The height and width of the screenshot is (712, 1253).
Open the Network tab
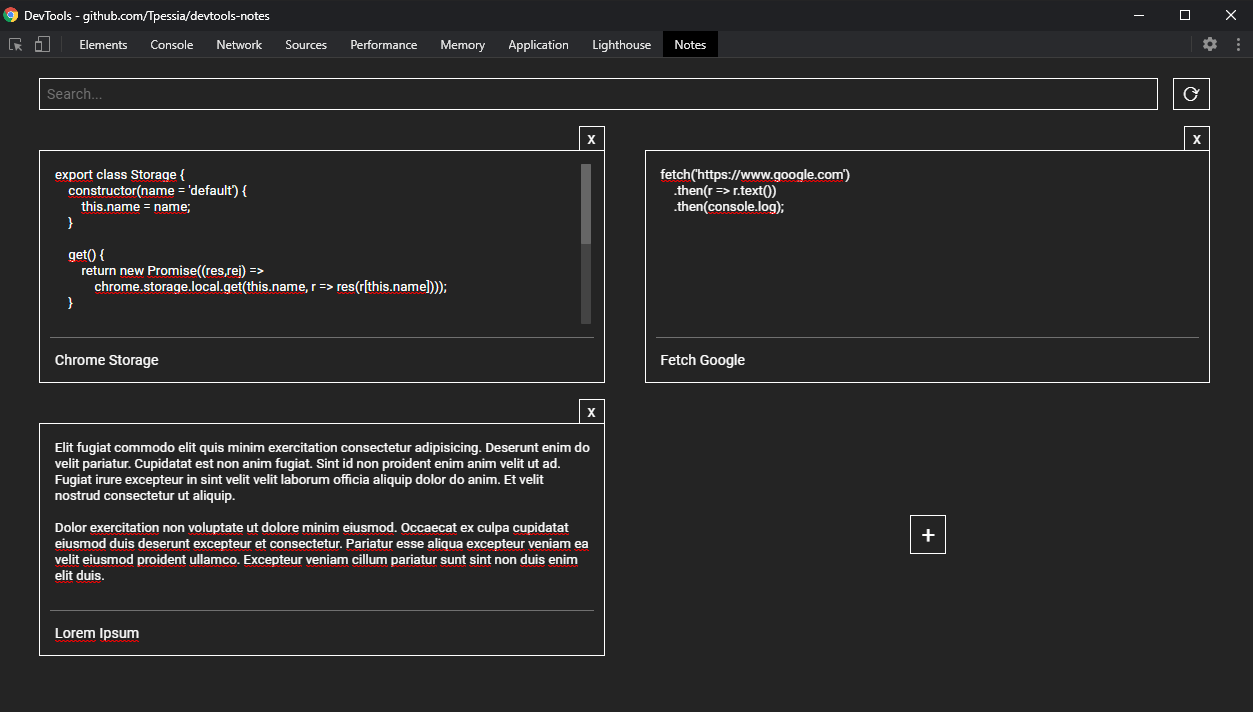(x=239, y=45)
